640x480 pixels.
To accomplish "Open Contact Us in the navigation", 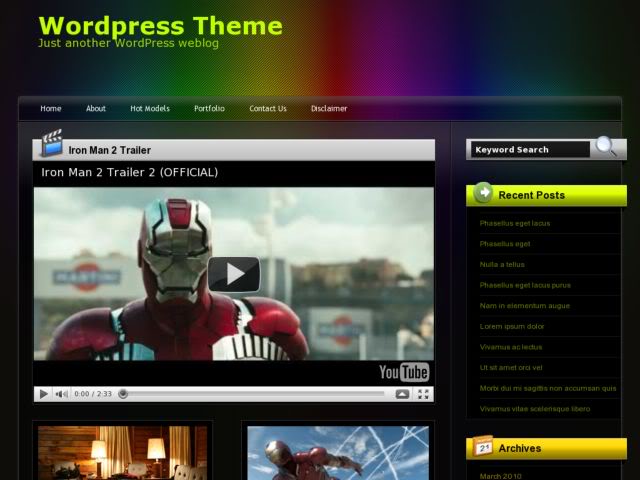I will [268, 109].
